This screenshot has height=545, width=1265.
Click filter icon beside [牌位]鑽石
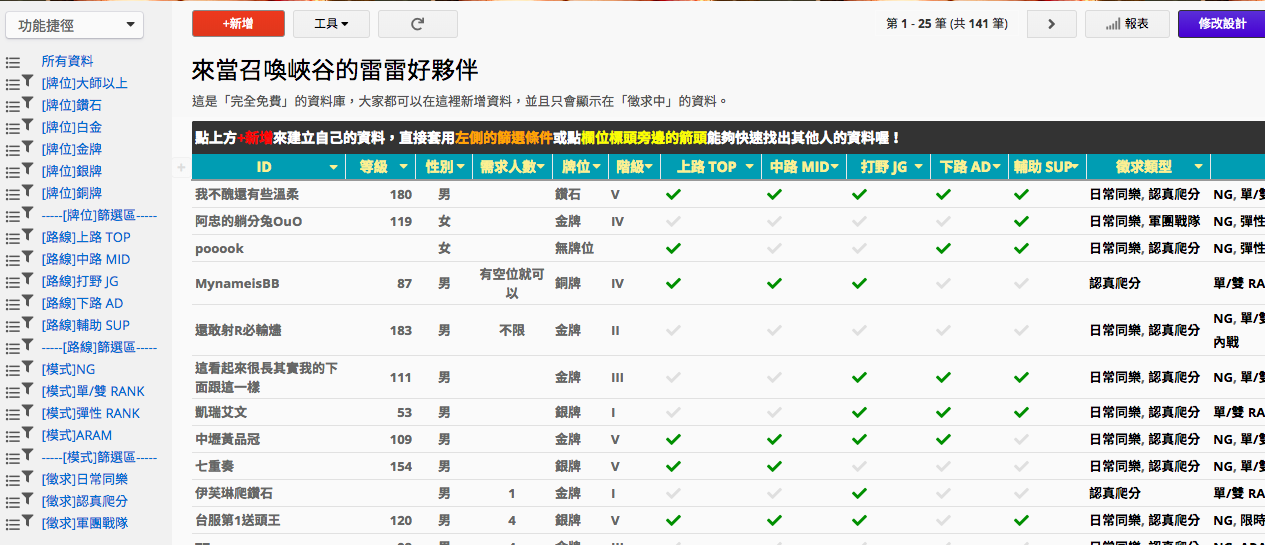[27, 105]
